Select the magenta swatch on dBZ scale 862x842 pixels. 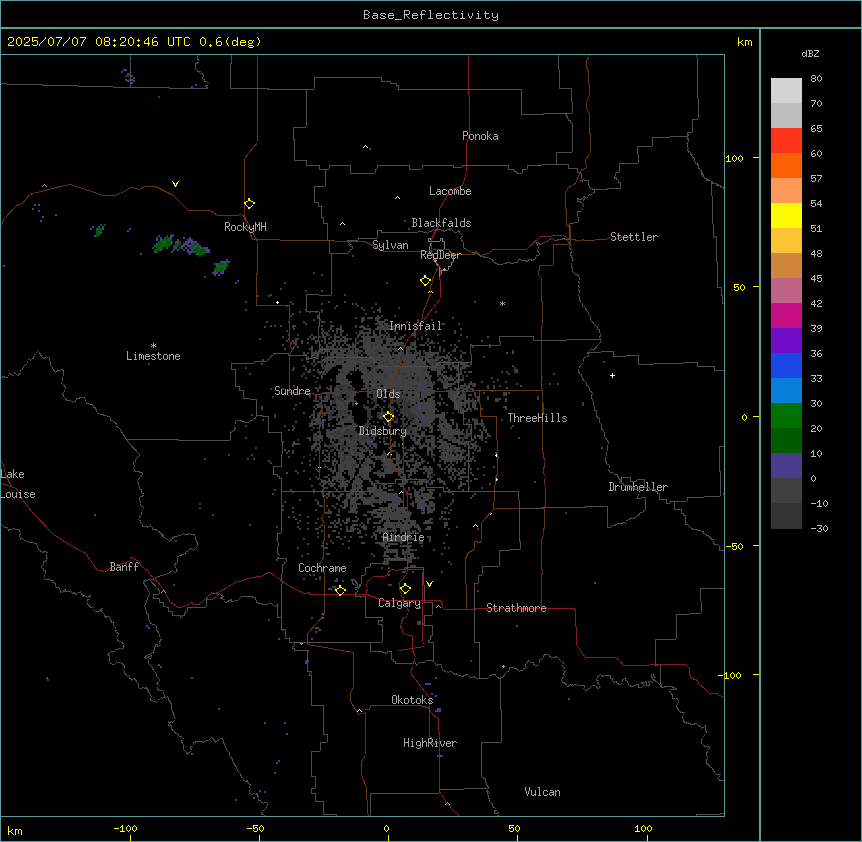click(x=786, y=315)
